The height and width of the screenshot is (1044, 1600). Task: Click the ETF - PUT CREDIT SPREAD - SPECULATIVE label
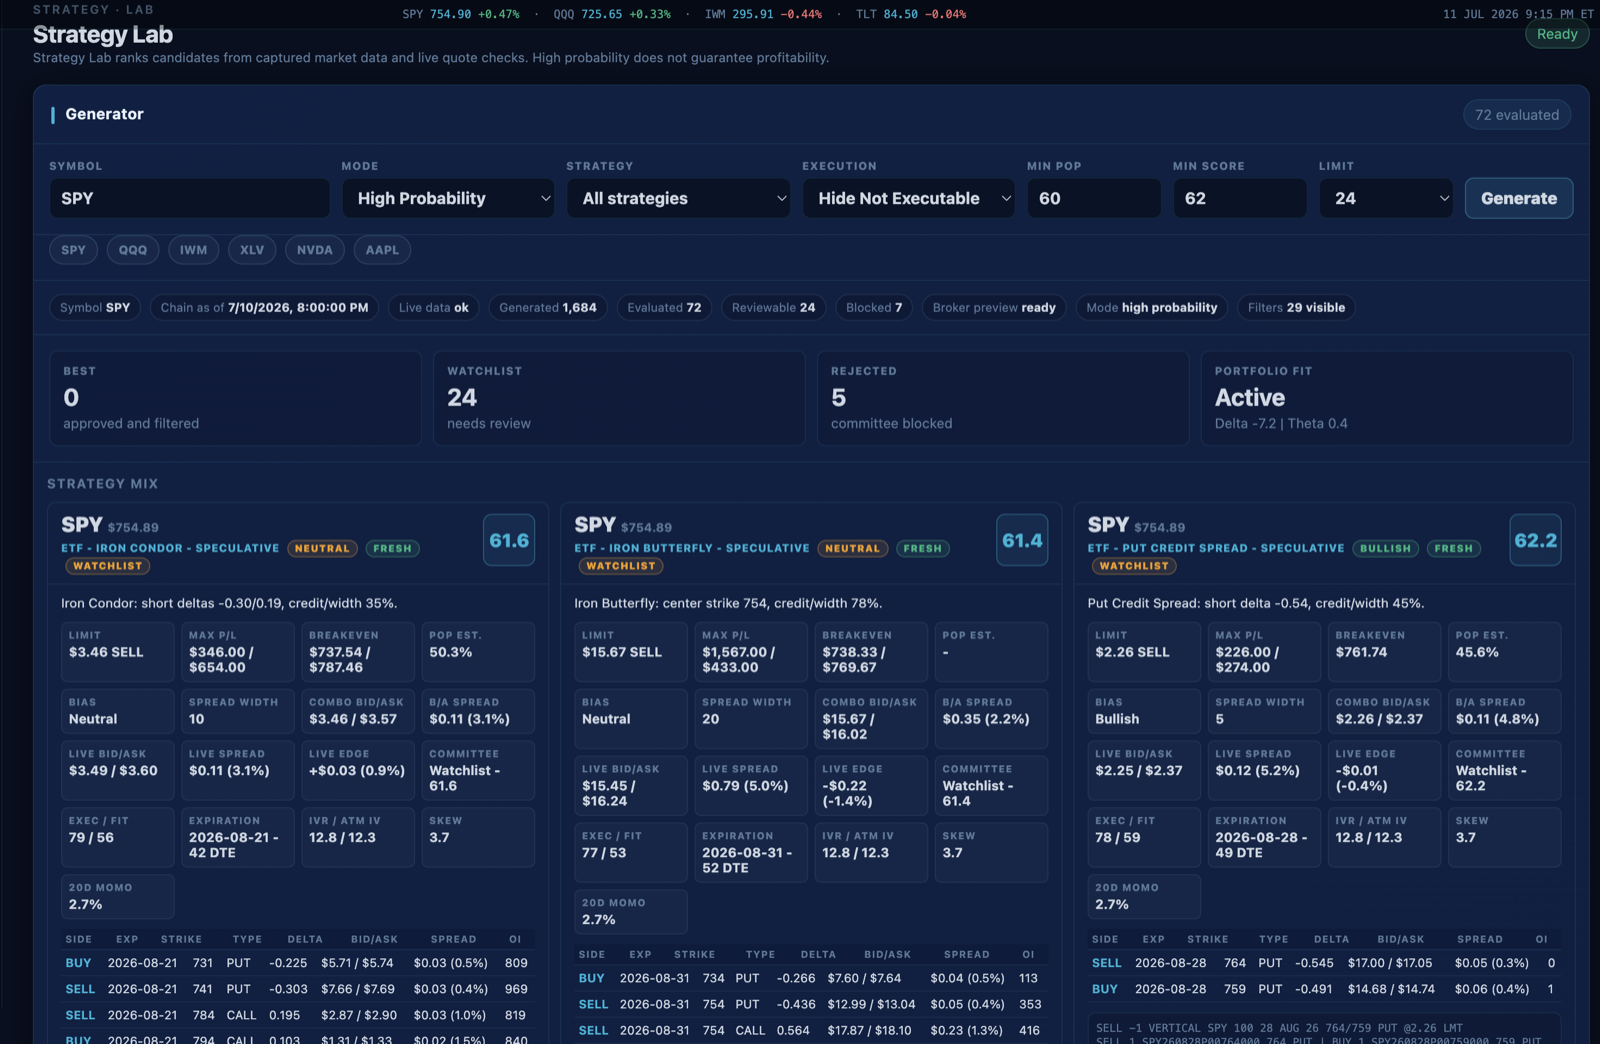pyautogui.click(x=1217, y=548)
